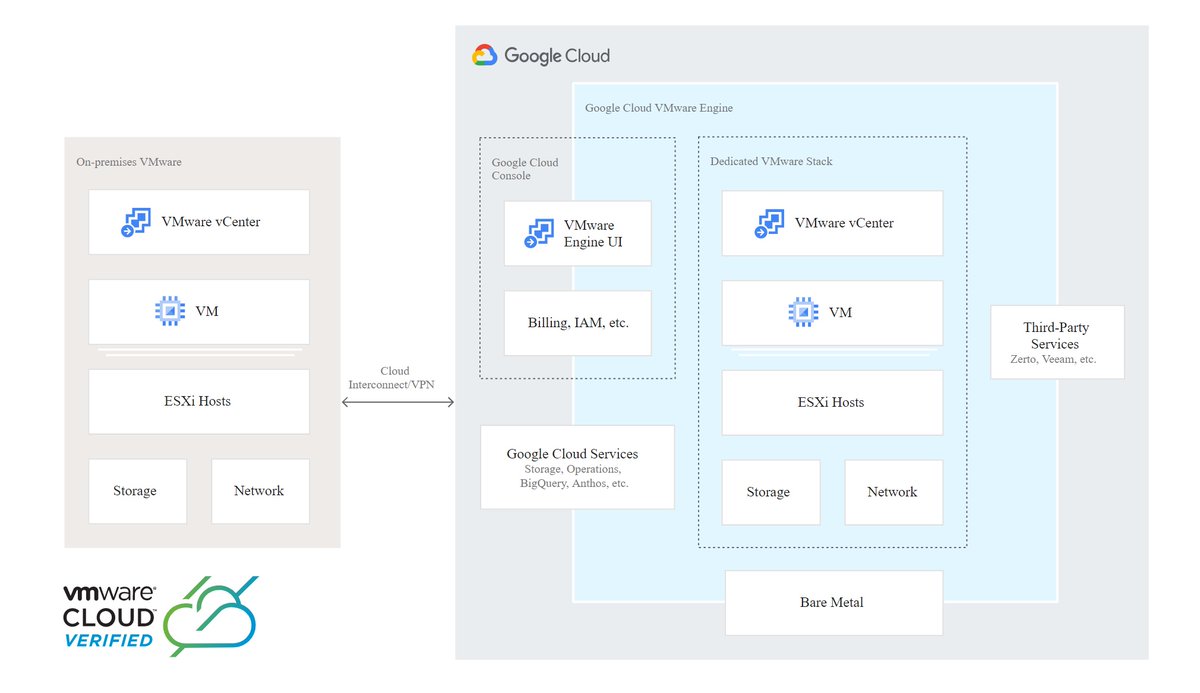
Task: Click the on-premises ESXi Hosts box
Action: point(198,401)
